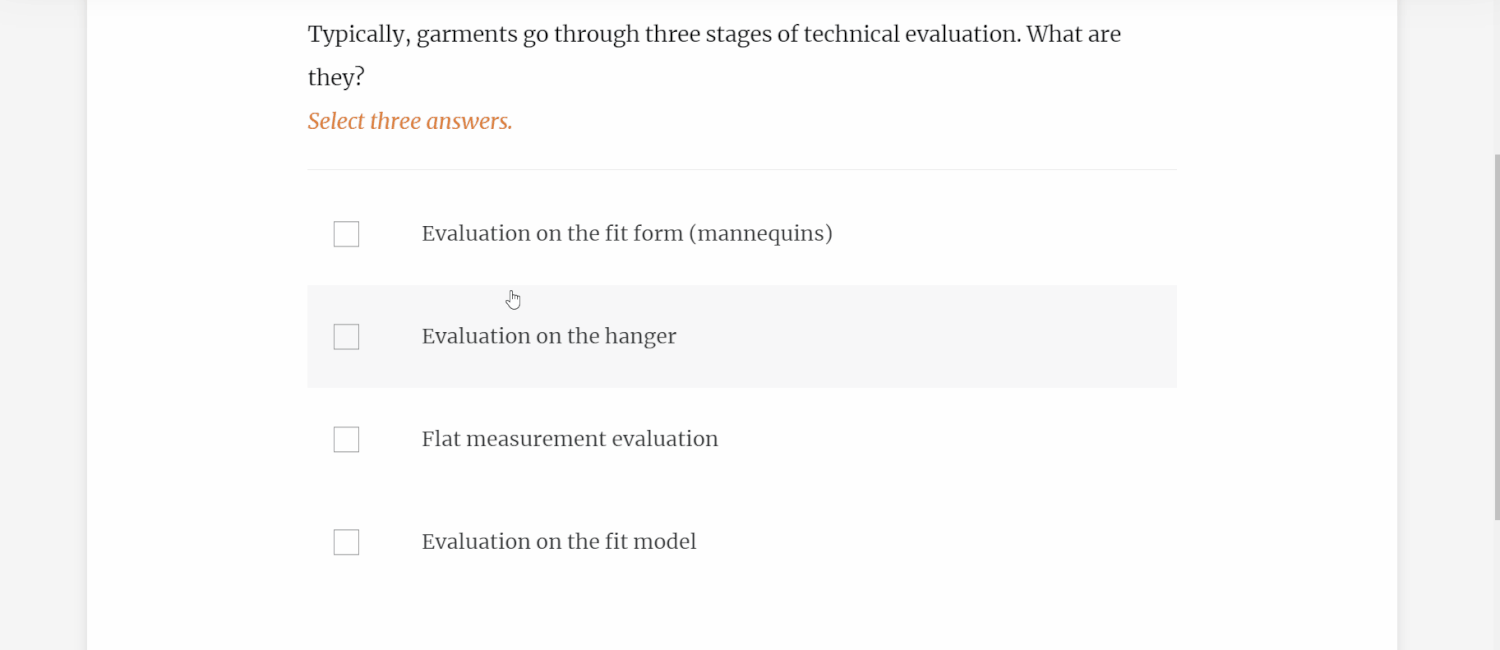Click the 'Select three answers' instruction text

(x=410, y=121)
